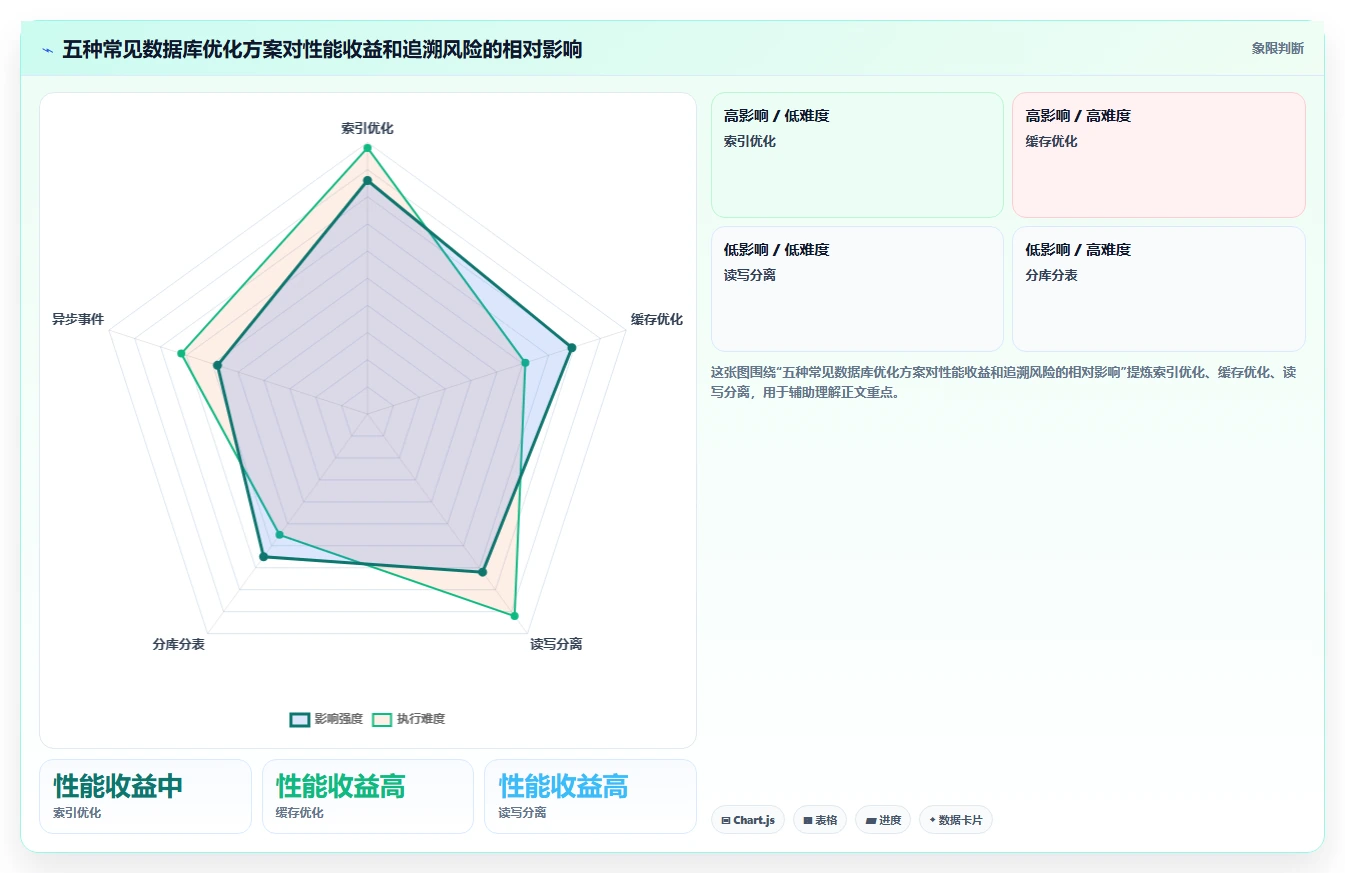1345x873 pixels.
Task: Click 分库分表 inside 低影响 / 高难度 card
Action: [1052, 275]
